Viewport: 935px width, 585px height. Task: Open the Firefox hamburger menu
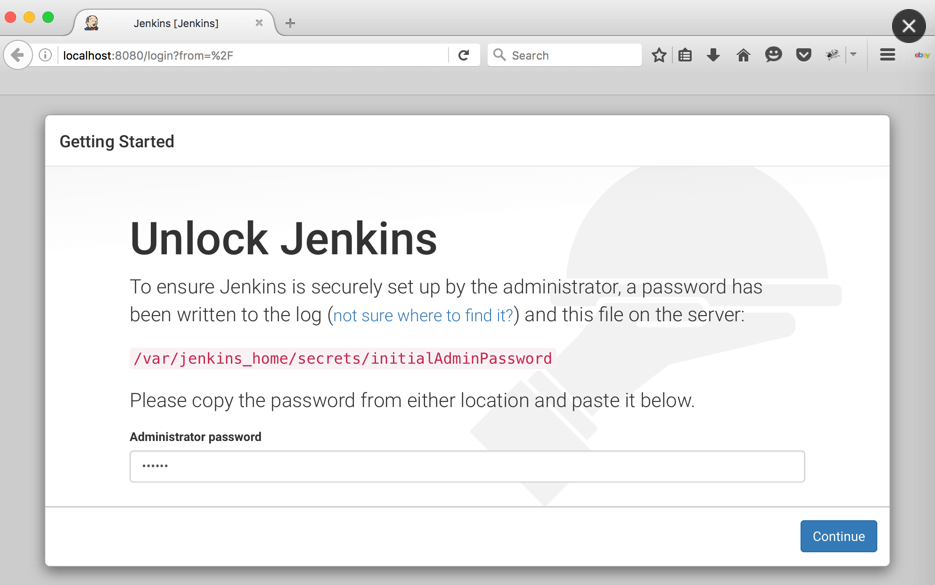point(887,55)
